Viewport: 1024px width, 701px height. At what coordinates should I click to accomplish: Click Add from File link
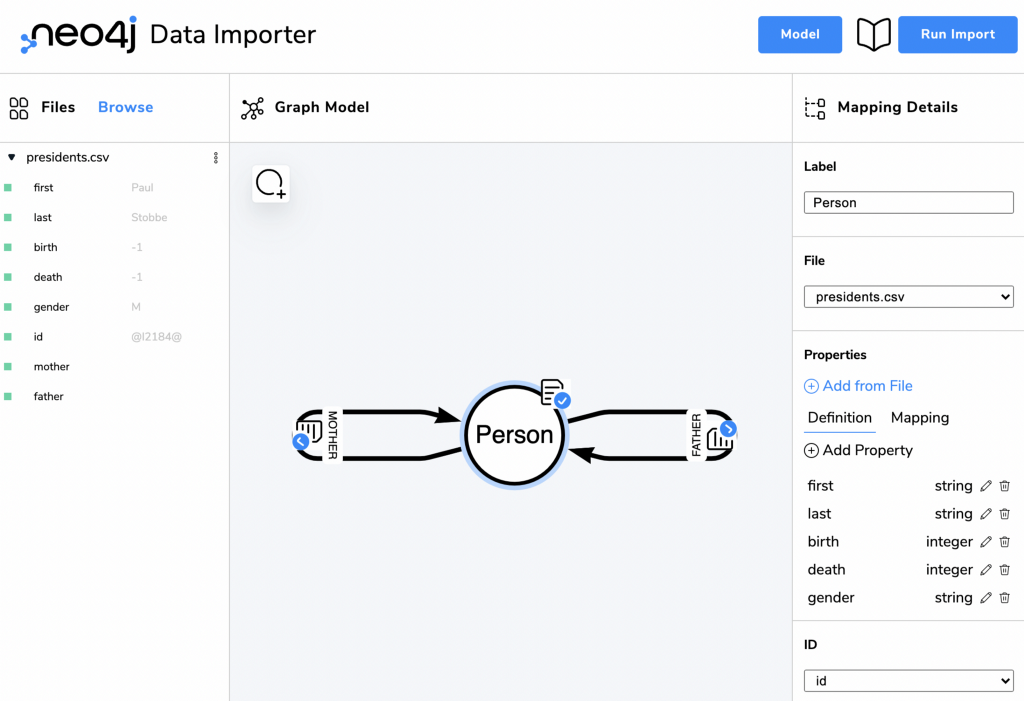858,386
